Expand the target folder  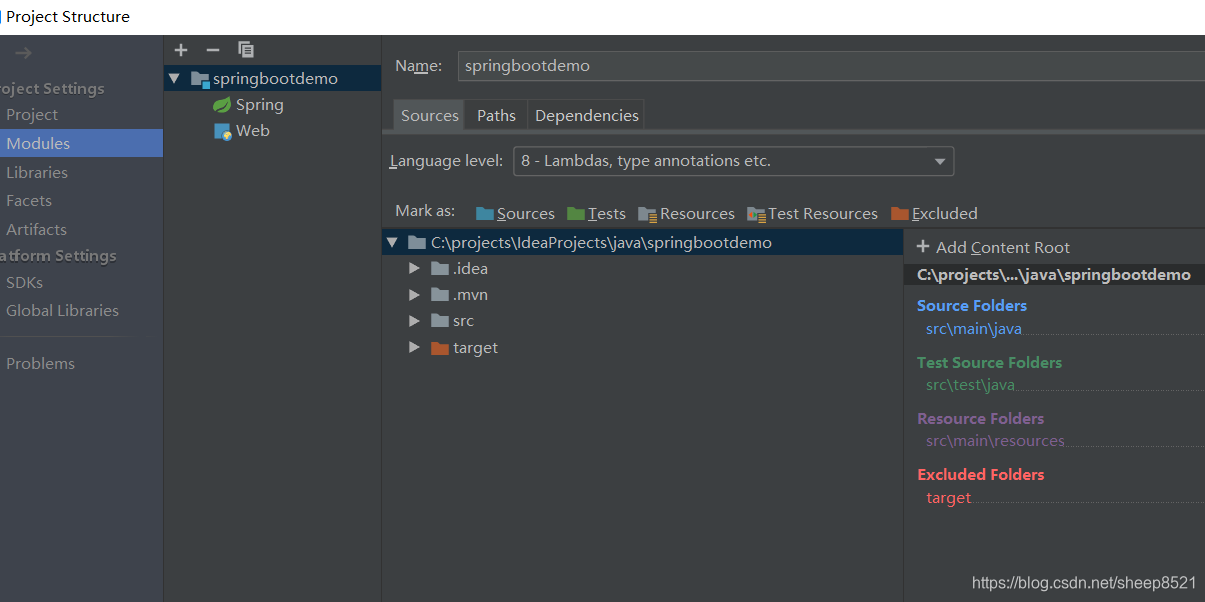[414, 348]
